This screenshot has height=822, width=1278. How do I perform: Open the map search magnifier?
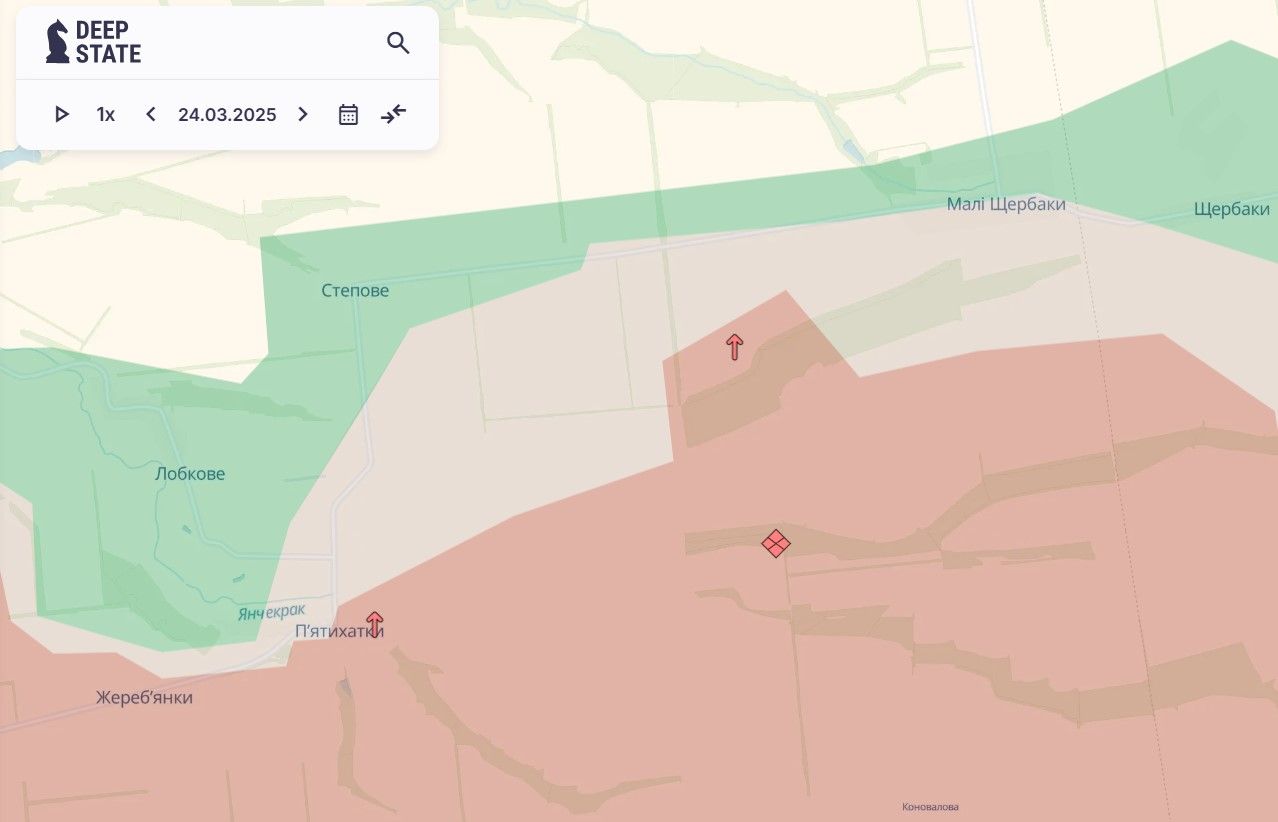coord(398,43)
